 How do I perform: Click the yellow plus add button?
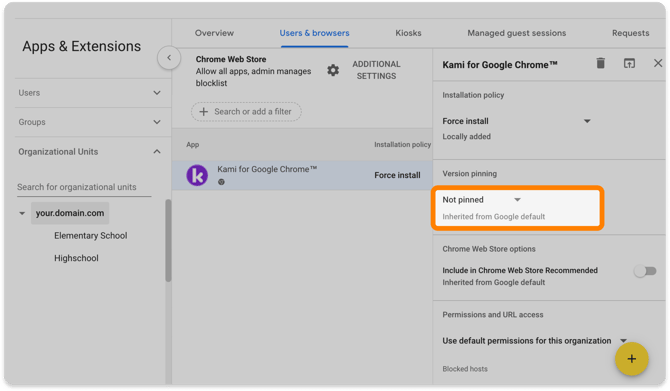632,359
